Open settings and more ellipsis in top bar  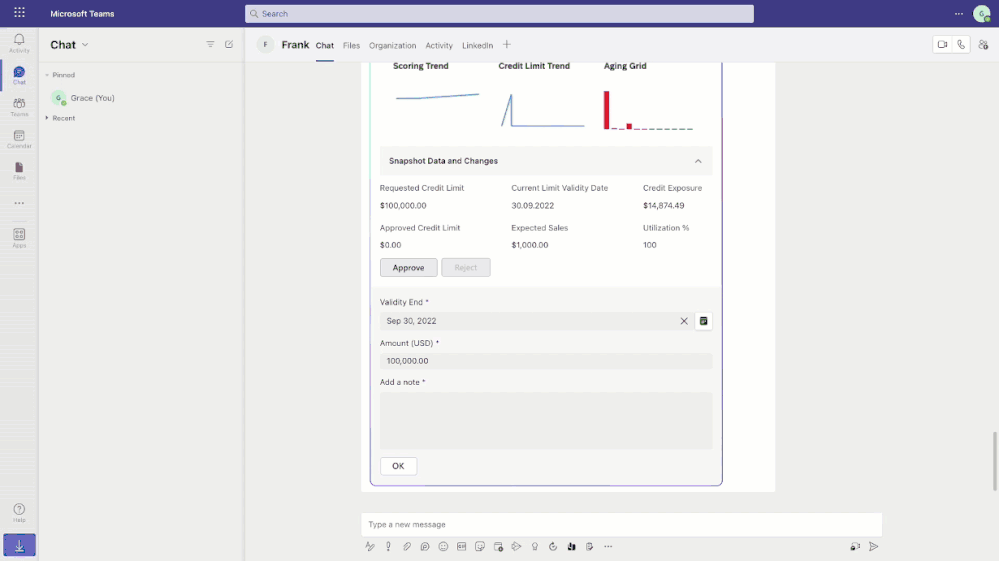959,13
